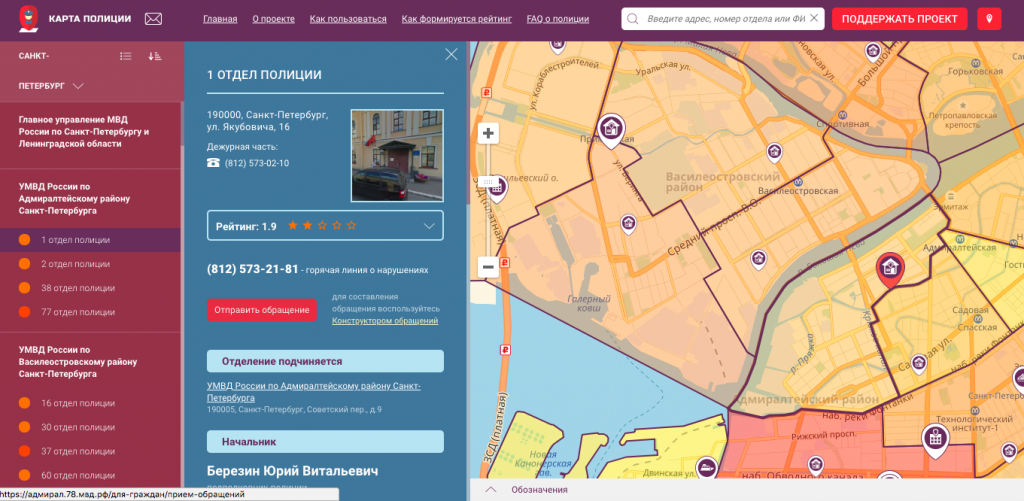Image resolution: width=1024 pixels, height=501 pixels.
Task: Select the red highlighted police station marker
Action: (x=887, y=267)
